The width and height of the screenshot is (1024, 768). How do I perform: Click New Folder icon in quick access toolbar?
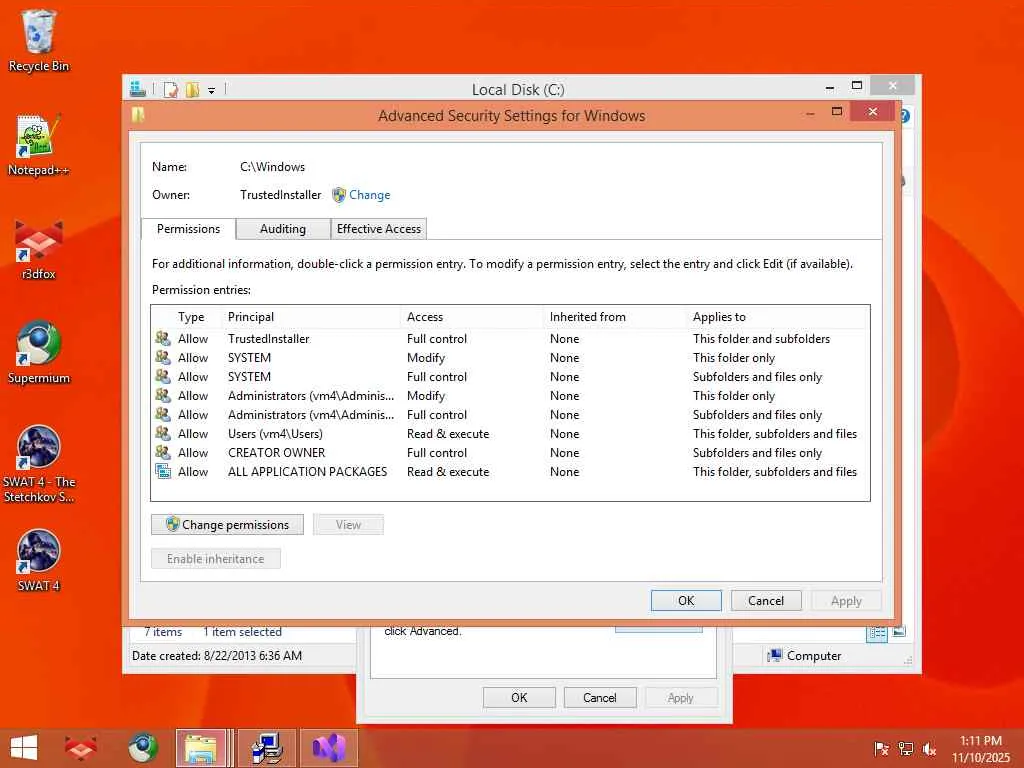click(x=192, y=89)
